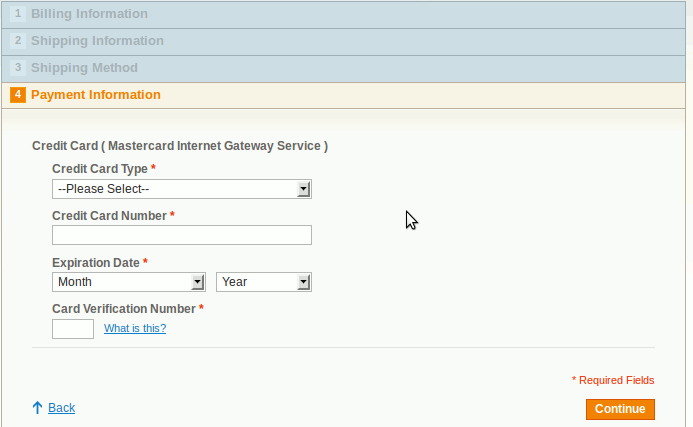Open the Credit Card Type select box
This screenshot has width=693, height=427.
pyautogui.click(x=182, y=189)
